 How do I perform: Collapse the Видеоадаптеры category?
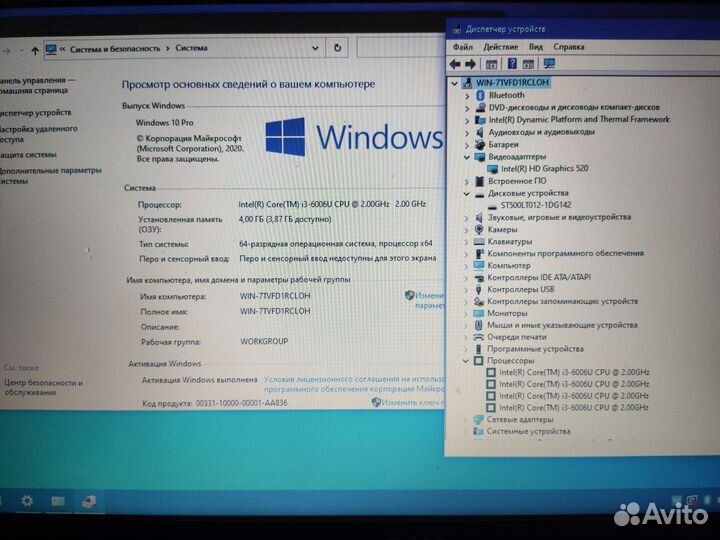pos(467,157)
